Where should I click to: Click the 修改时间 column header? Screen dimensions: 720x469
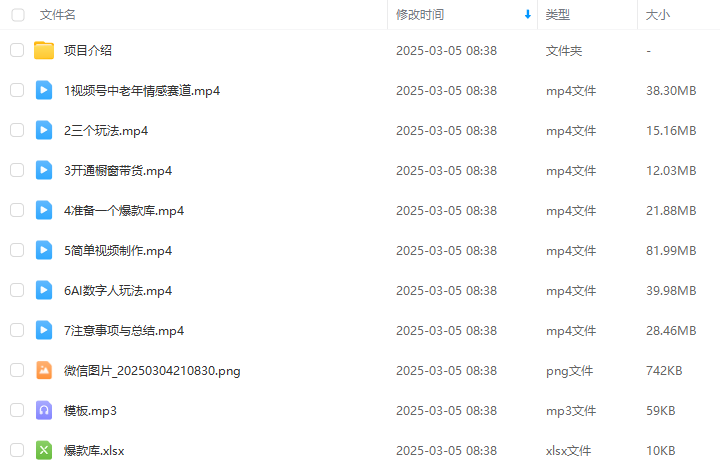pos(420,15)
